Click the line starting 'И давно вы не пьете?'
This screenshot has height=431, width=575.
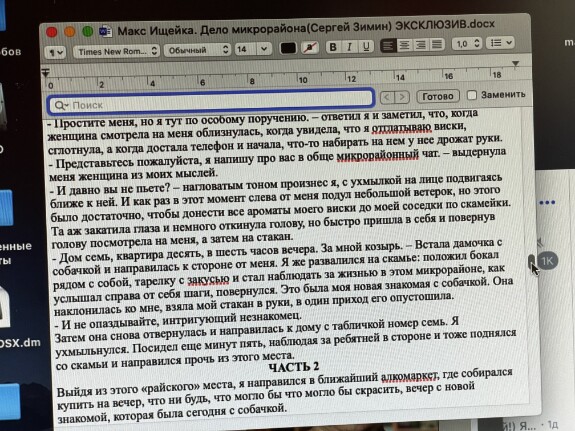pos(275,185)
